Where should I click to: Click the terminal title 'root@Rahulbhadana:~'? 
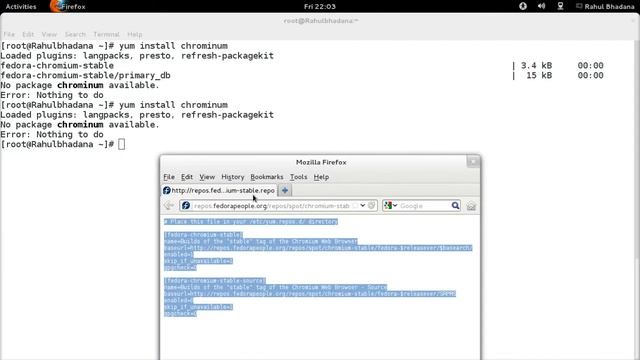click(x=321, y=21)
